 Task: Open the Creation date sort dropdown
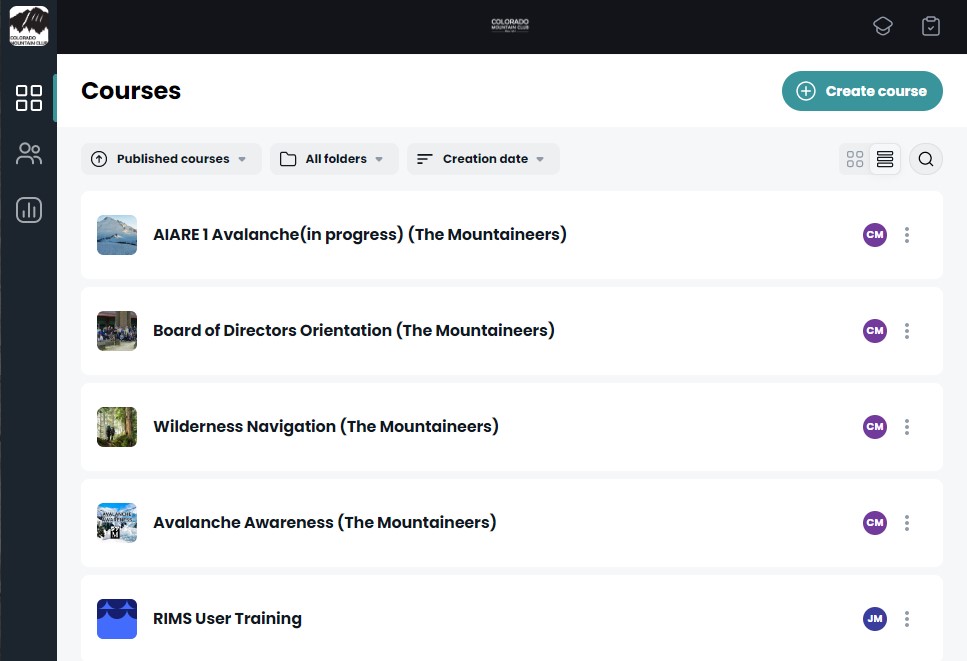point(483,159)
